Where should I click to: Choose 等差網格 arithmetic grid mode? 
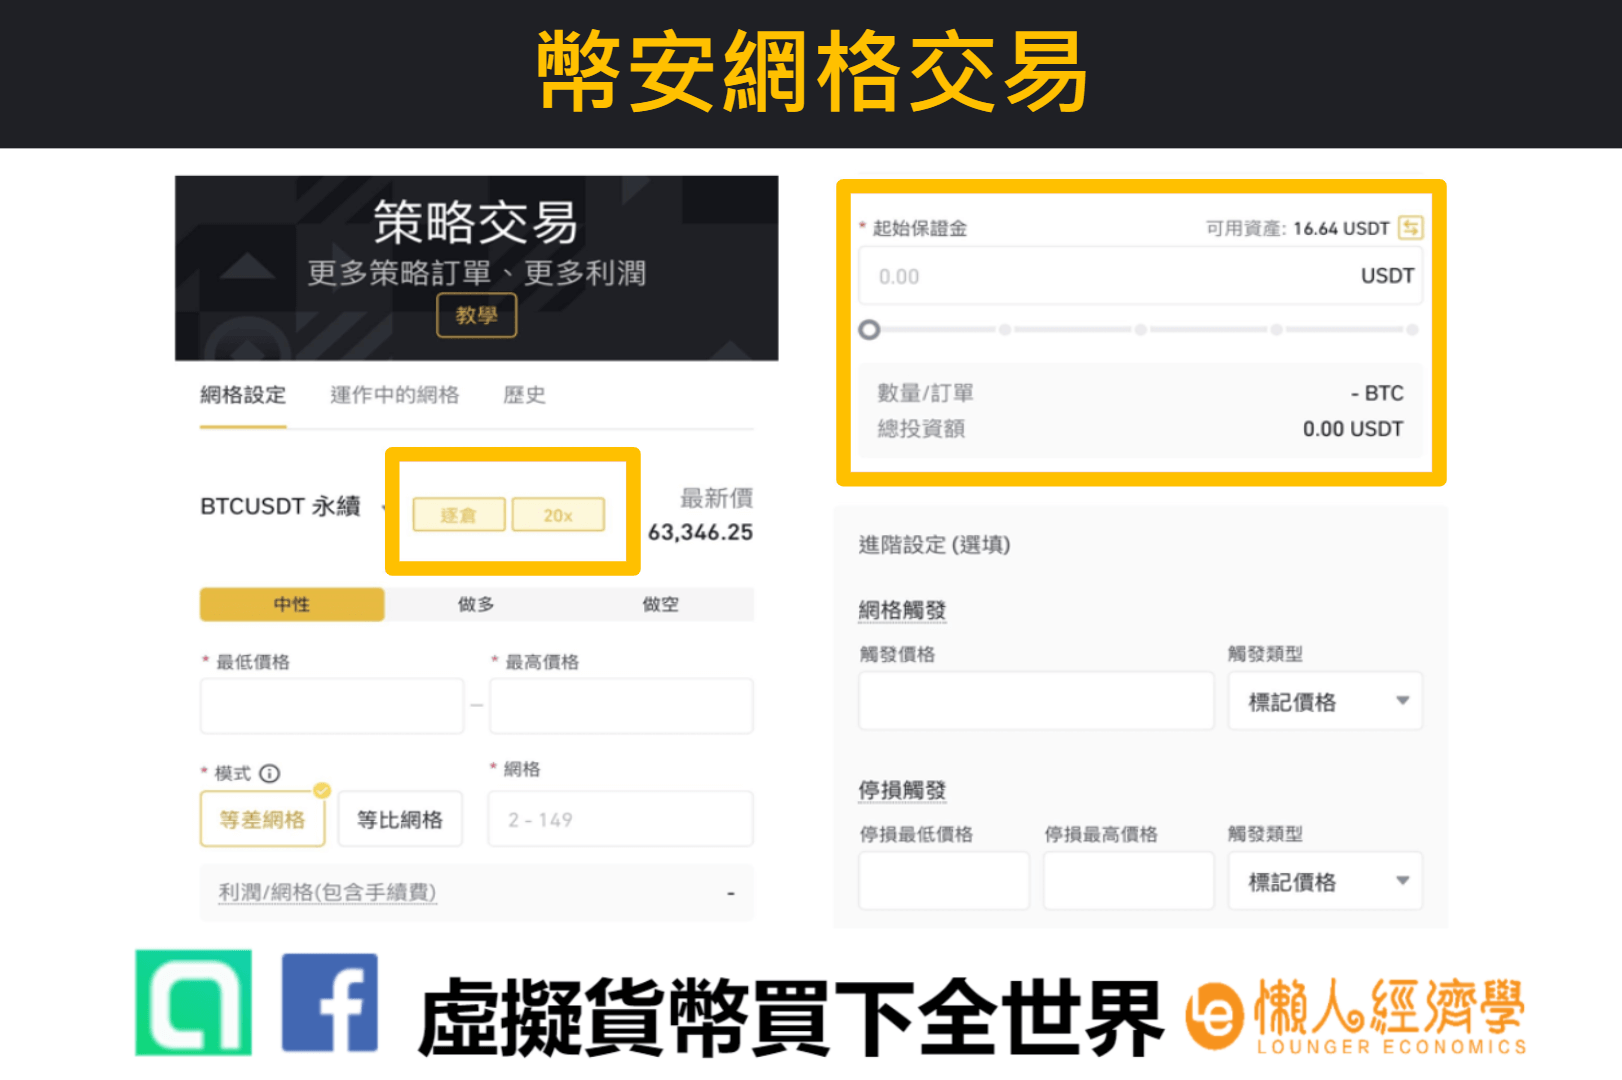click(x=262, y=819)
